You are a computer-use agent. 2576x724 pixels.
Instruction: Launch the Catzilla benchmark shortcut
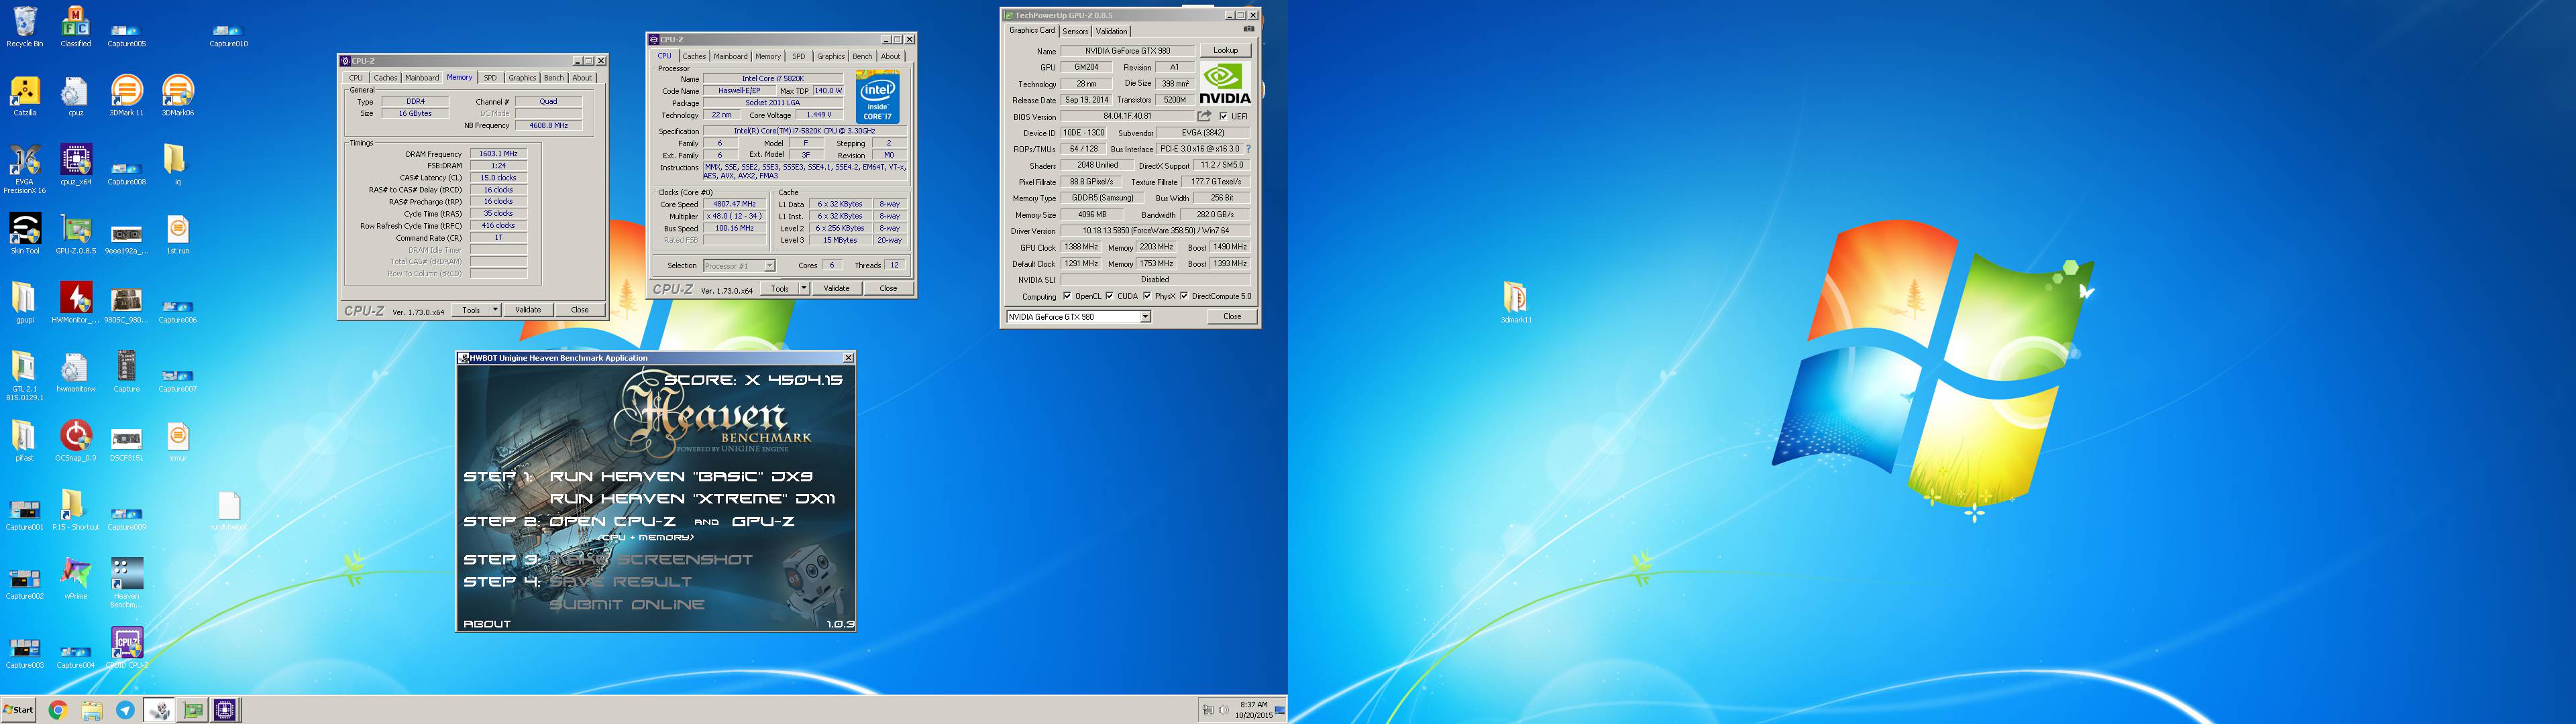pos(25,96)
